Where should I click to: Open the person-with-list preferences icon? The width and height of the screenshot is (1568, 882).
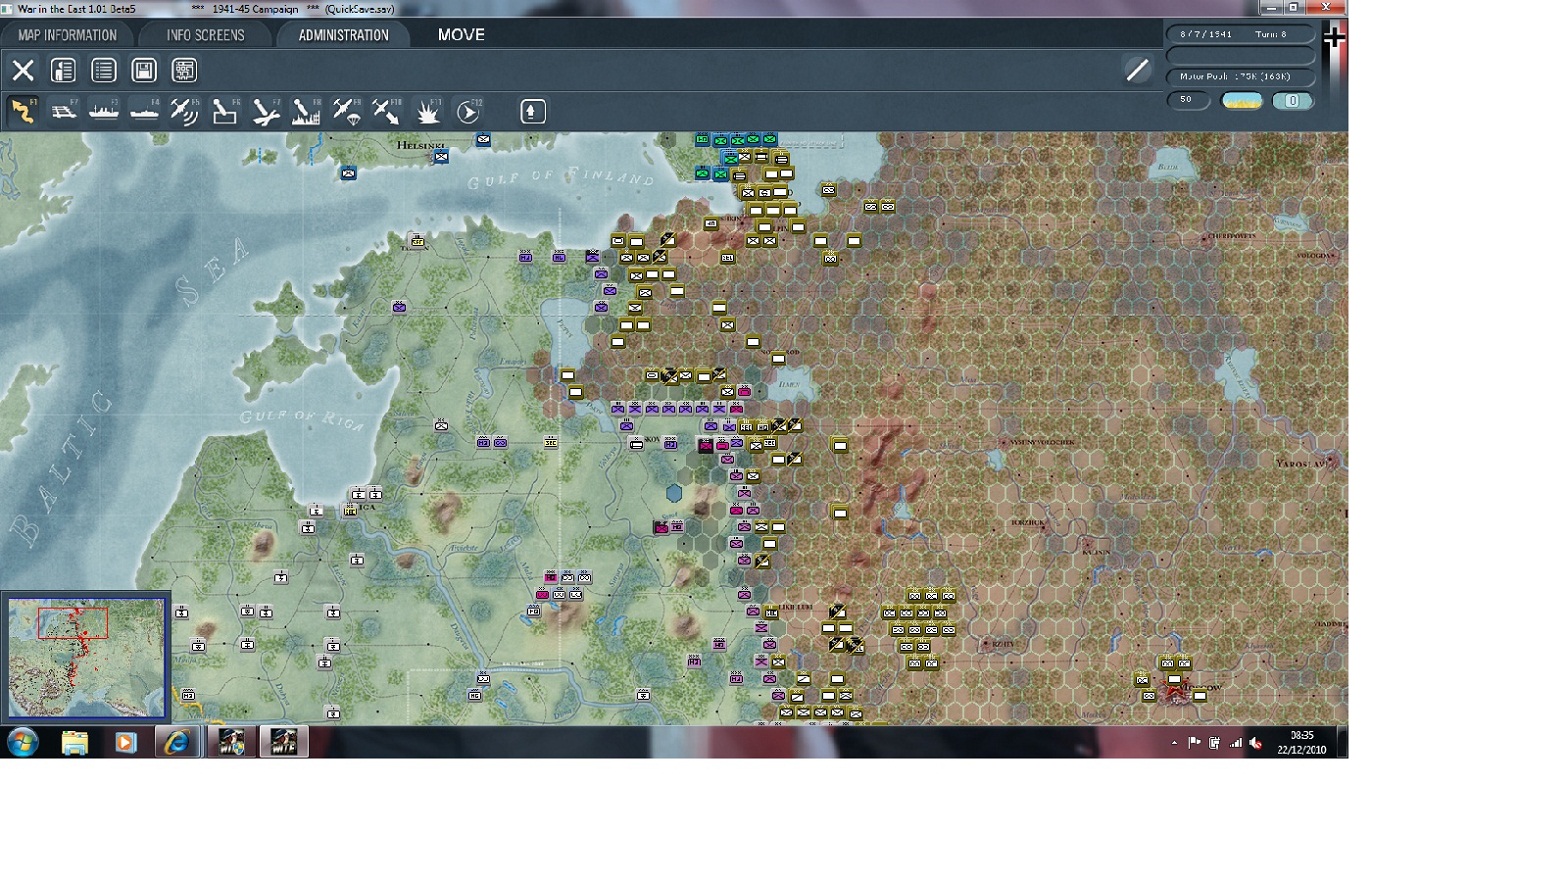pos(63,70)
